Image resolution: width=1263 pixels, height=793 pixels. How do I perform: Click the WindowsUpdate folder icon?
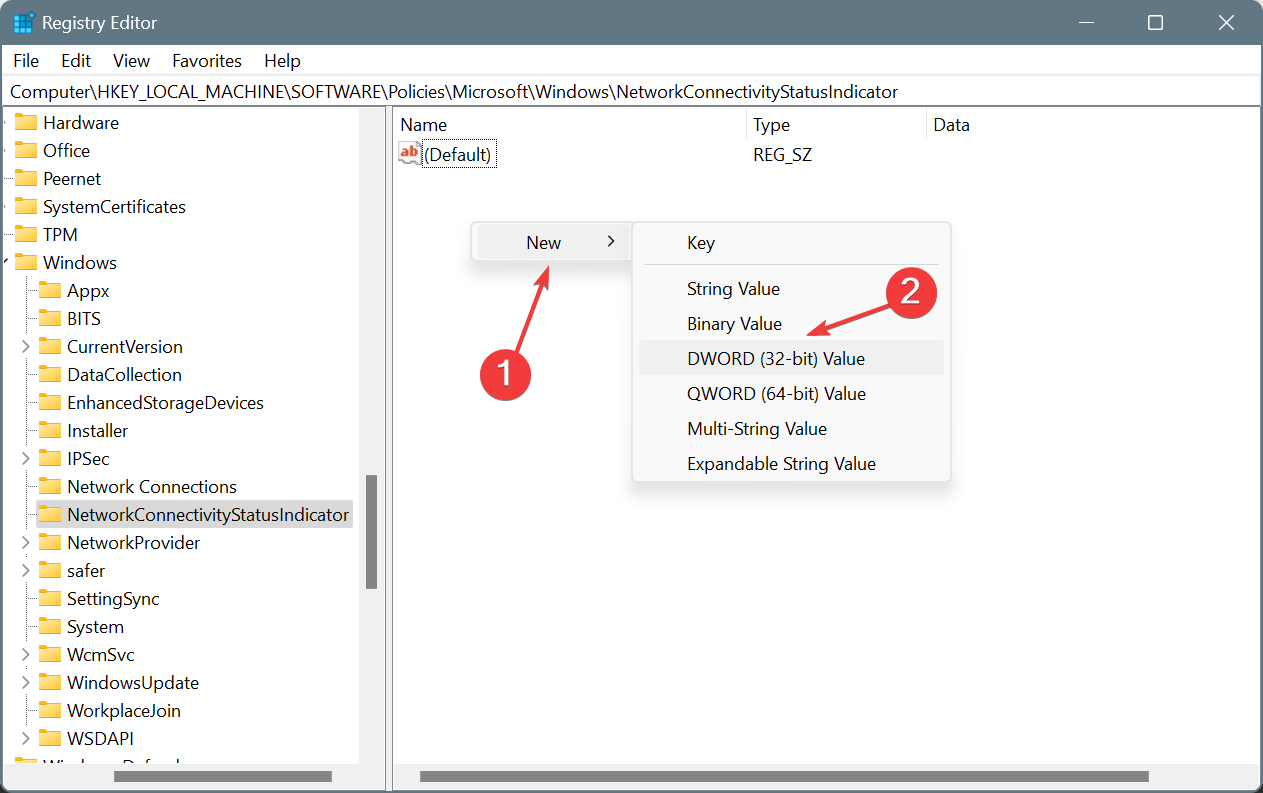pos(50,682)
